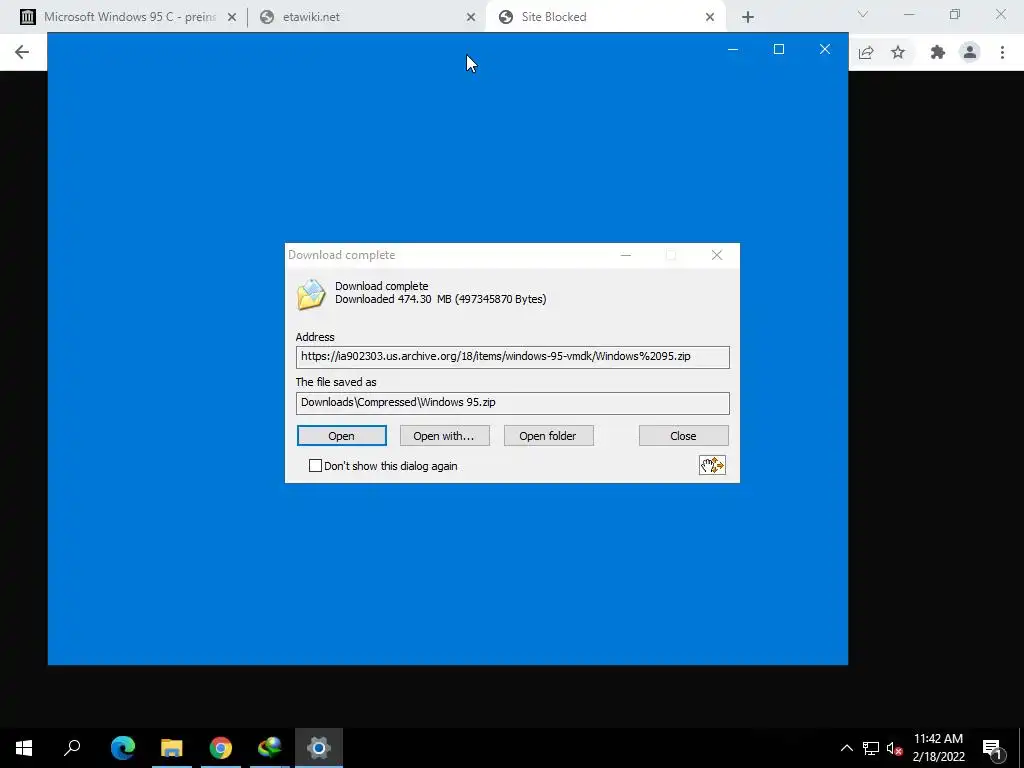Switch to Microsoft Windows 95 C tab
This screenshot has width=1024, height=768.
[x=129, y=17]
